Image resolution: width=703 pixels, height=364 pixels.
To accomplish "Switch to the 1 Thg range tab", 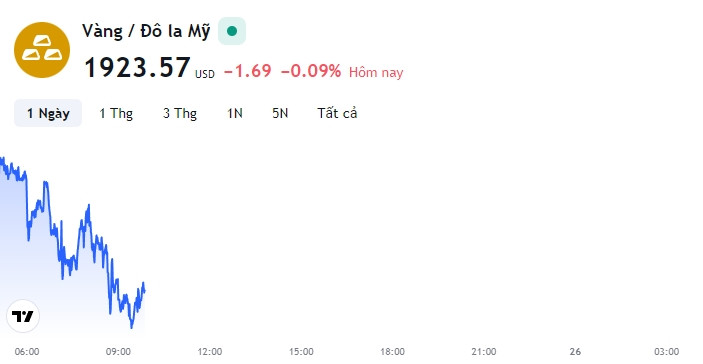I will 116,113.
